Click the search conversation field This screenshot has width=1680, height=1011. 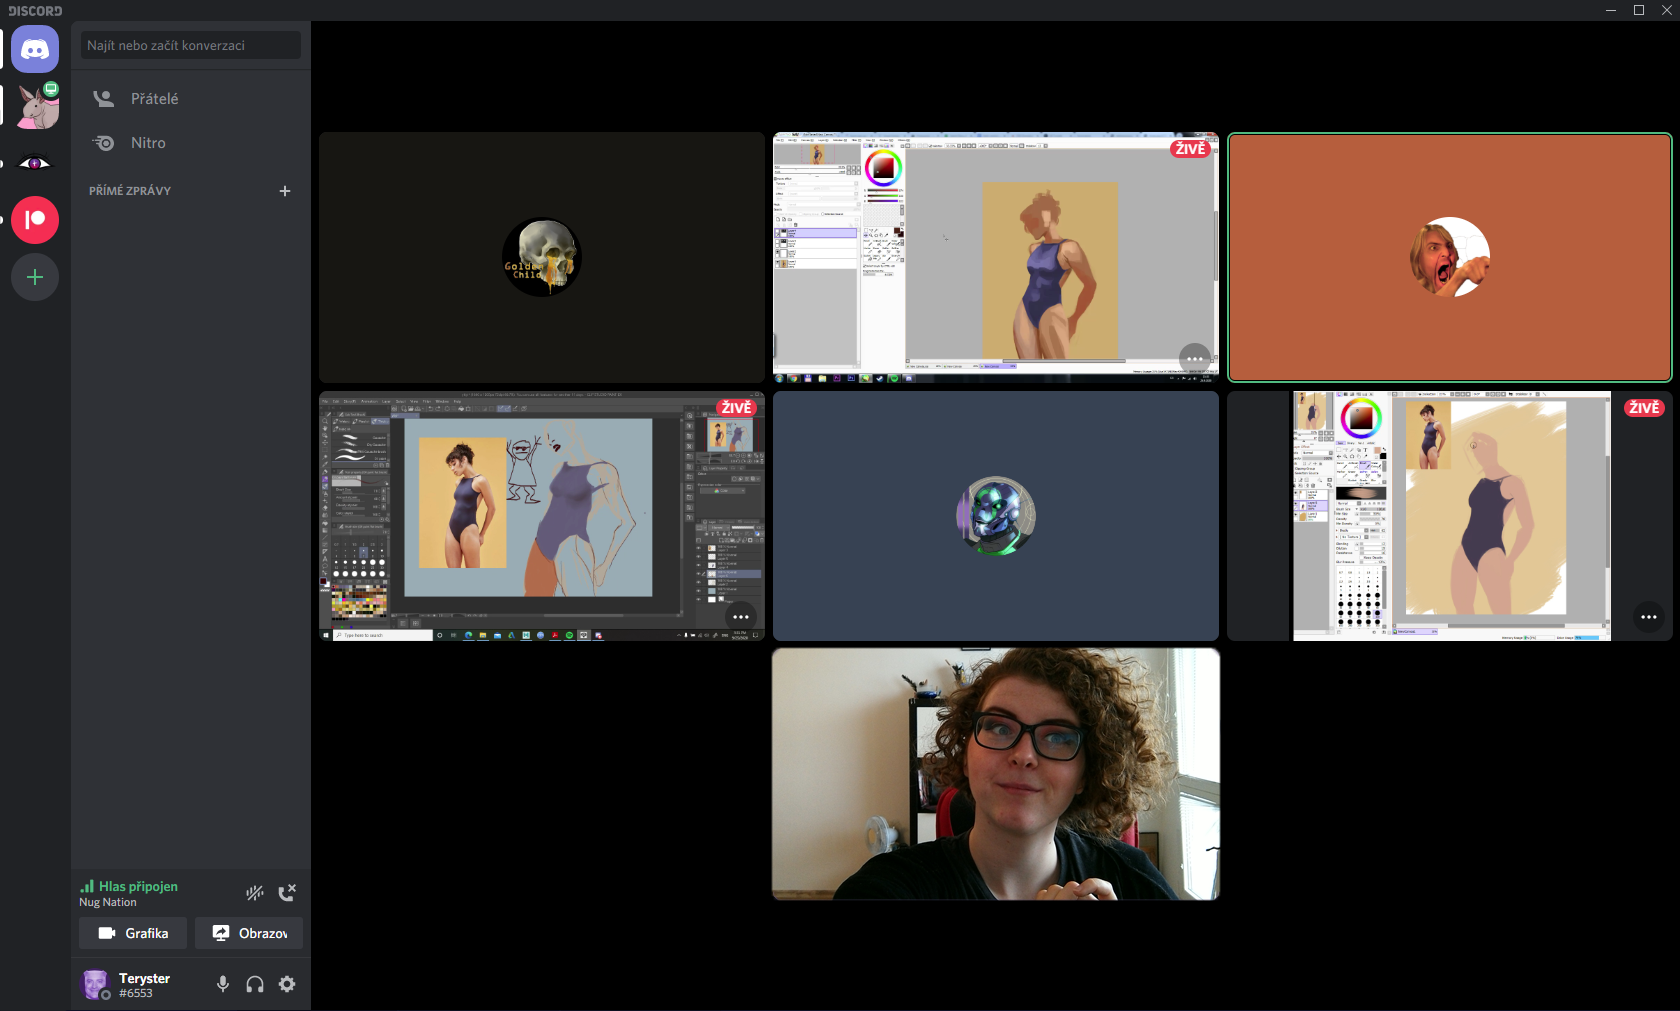(190, 45)
